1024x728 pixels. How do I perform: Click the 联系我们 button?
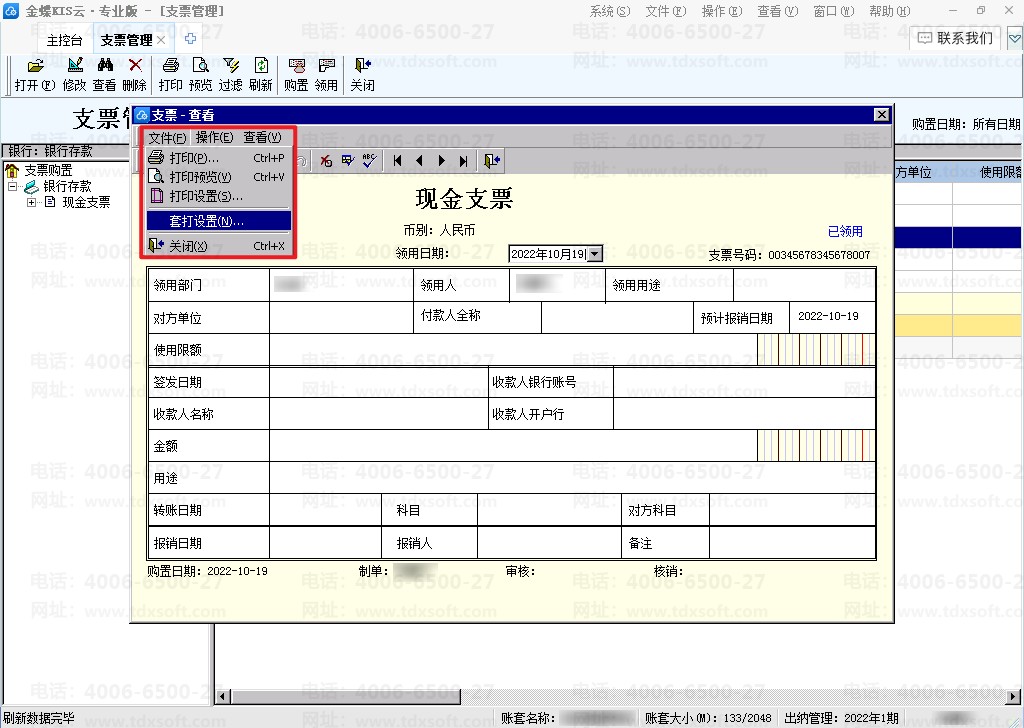(x=955, y=39)
